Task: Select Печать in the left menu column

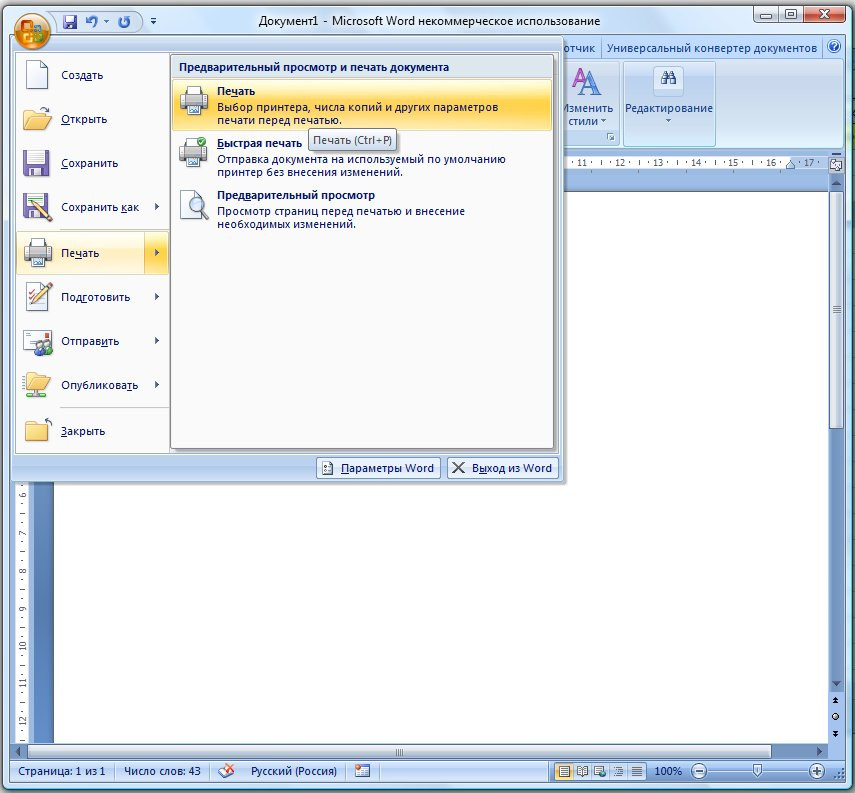Action: coord(81,253)
